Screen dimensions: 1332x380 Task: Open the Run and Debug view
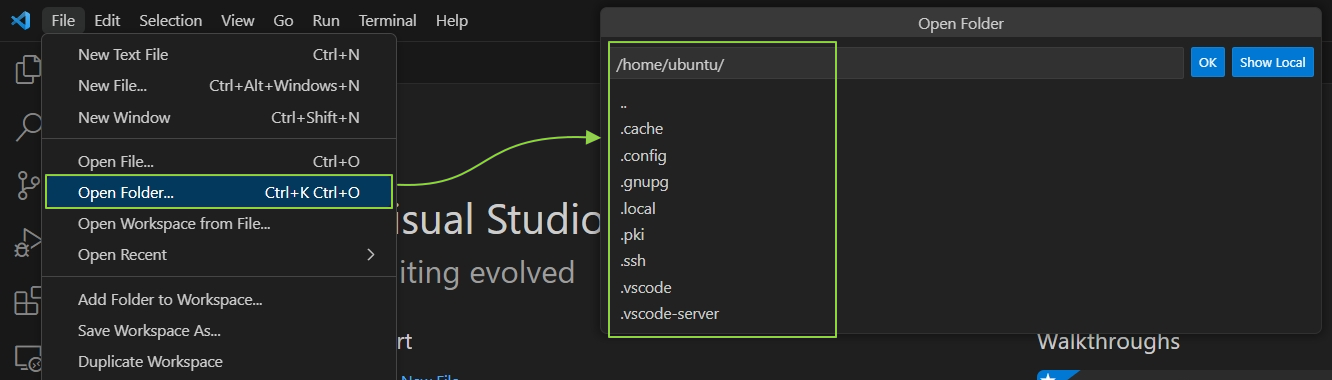27,243
